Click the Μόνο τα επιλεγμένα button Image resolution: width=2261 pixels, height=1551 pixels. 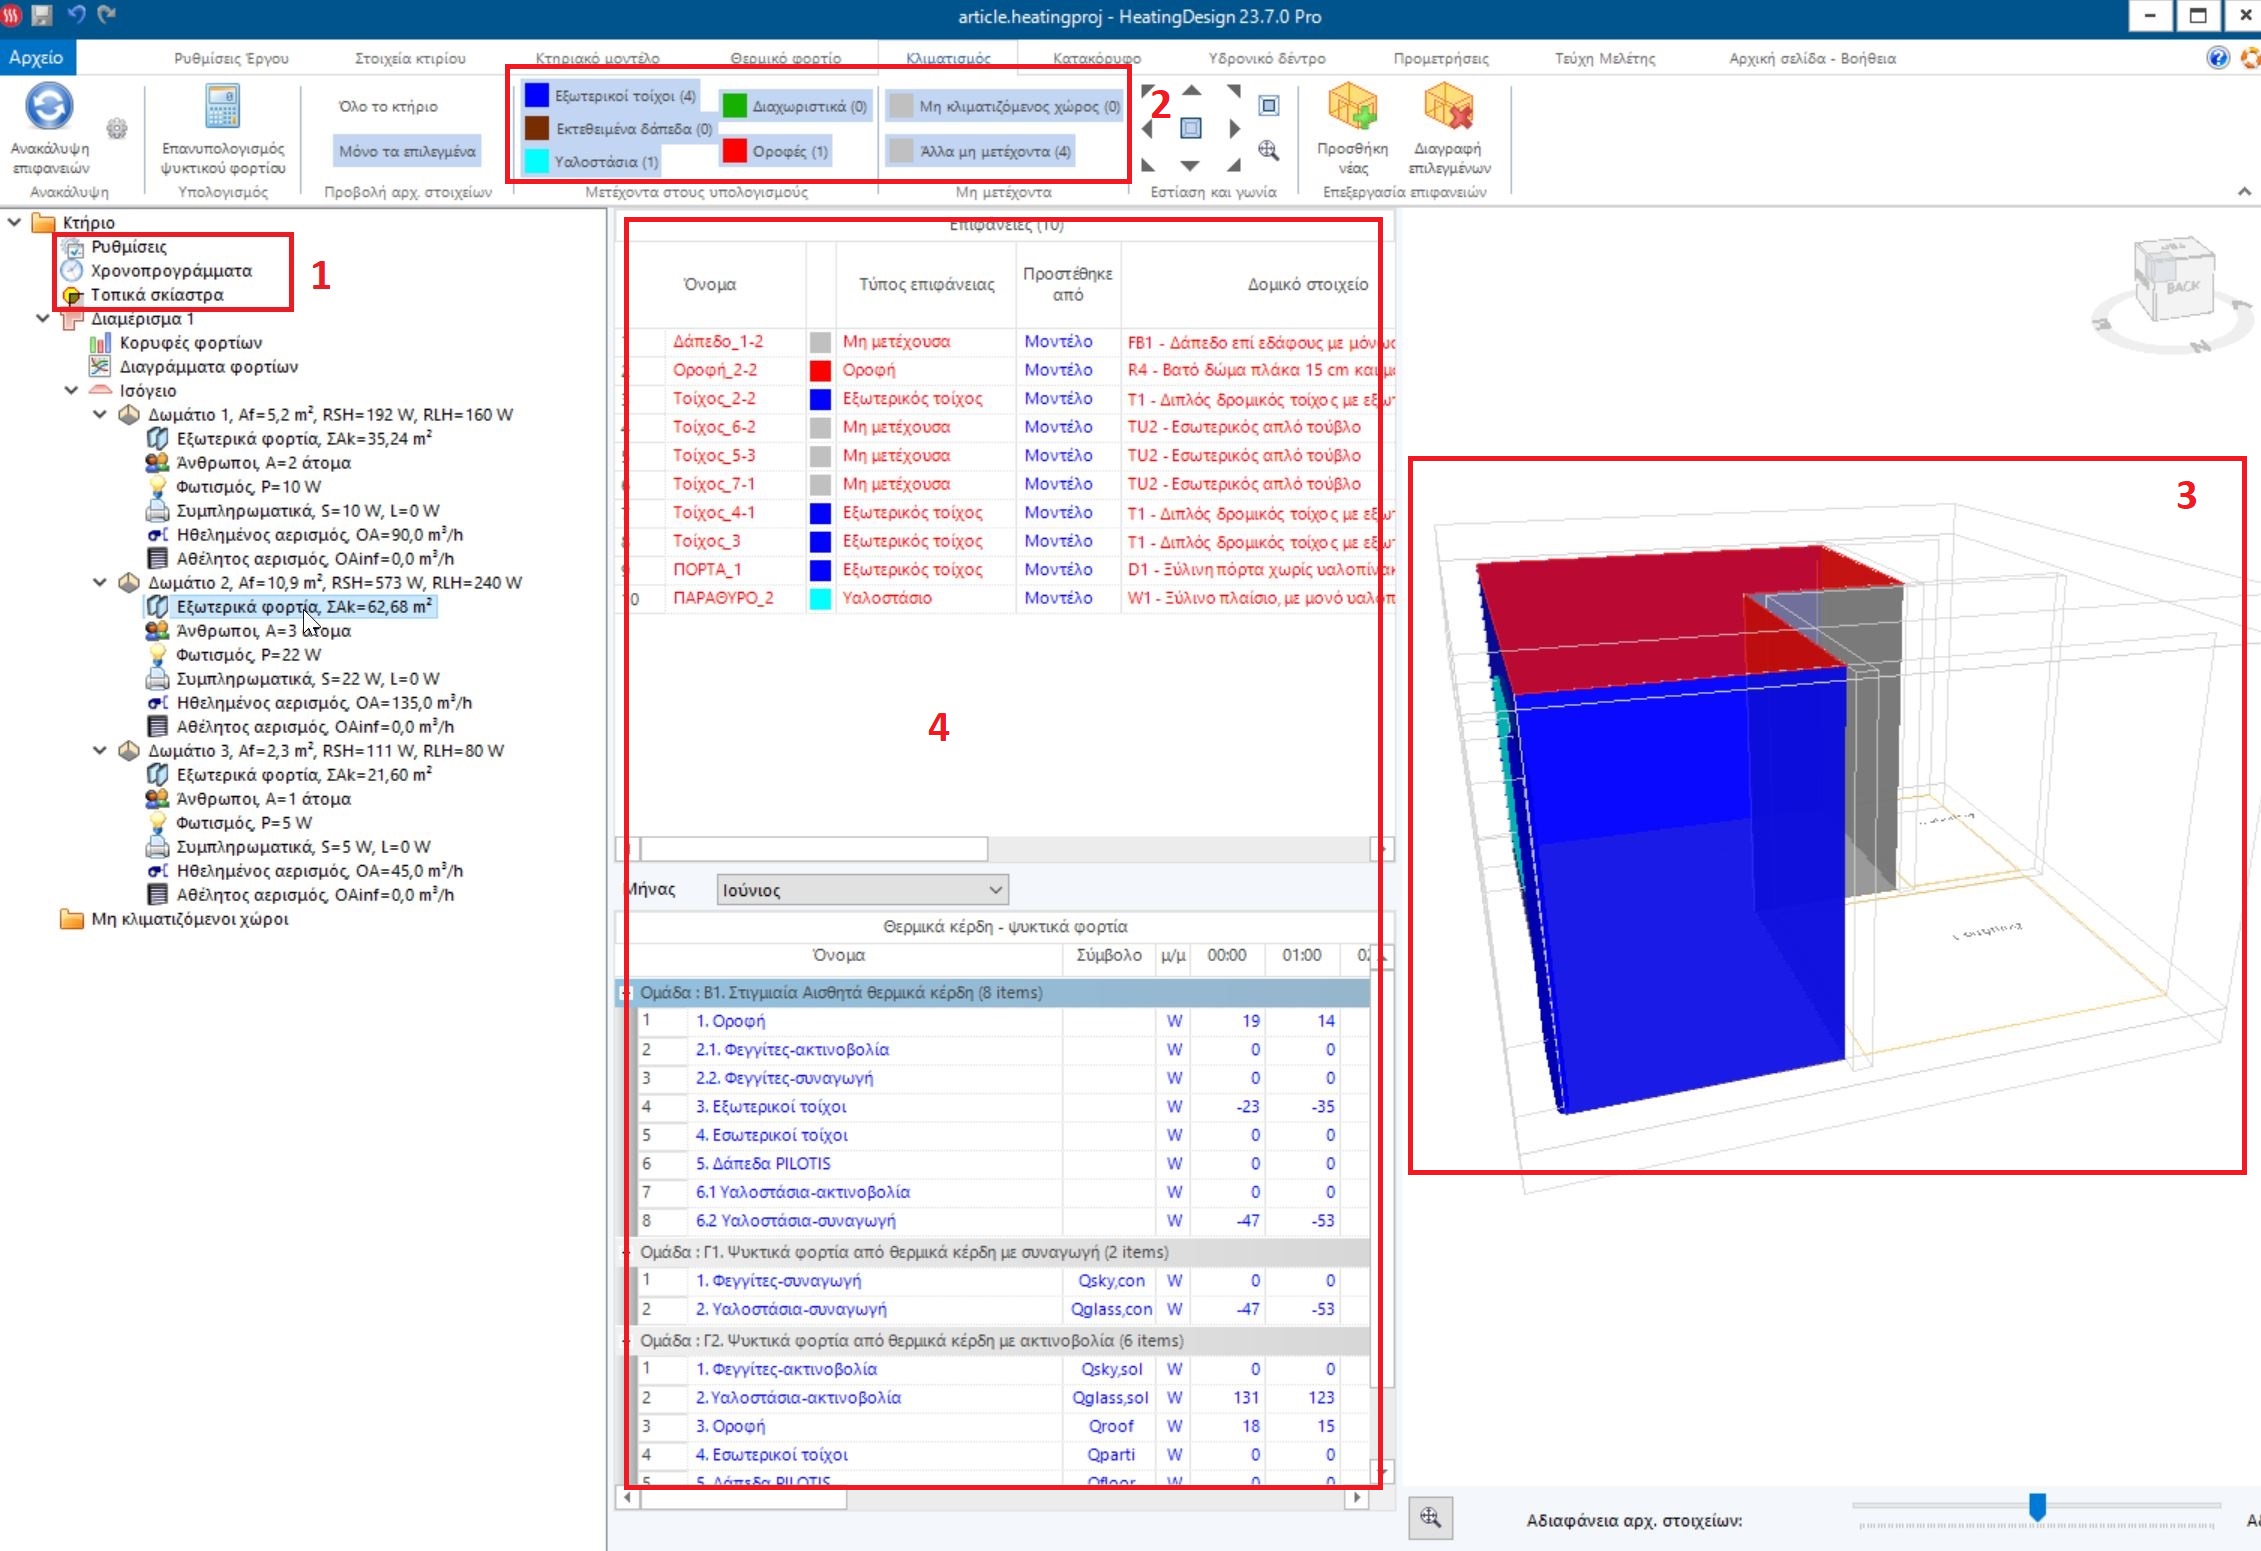pos(405,150)
